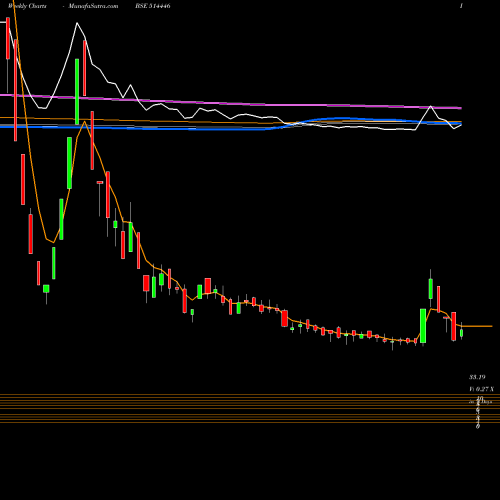Viewport: 500px width, 500px height.
Task: Click the 'BSE 514446' symbol text
Action: [153, 6]
